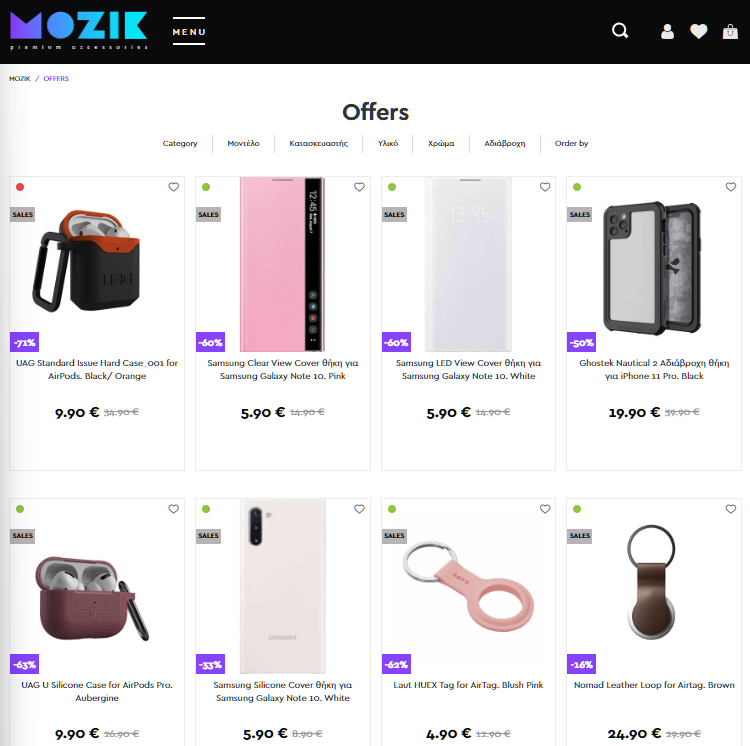Open the user account icon
This screenshot has width=750, height=746.
[667, 32]
